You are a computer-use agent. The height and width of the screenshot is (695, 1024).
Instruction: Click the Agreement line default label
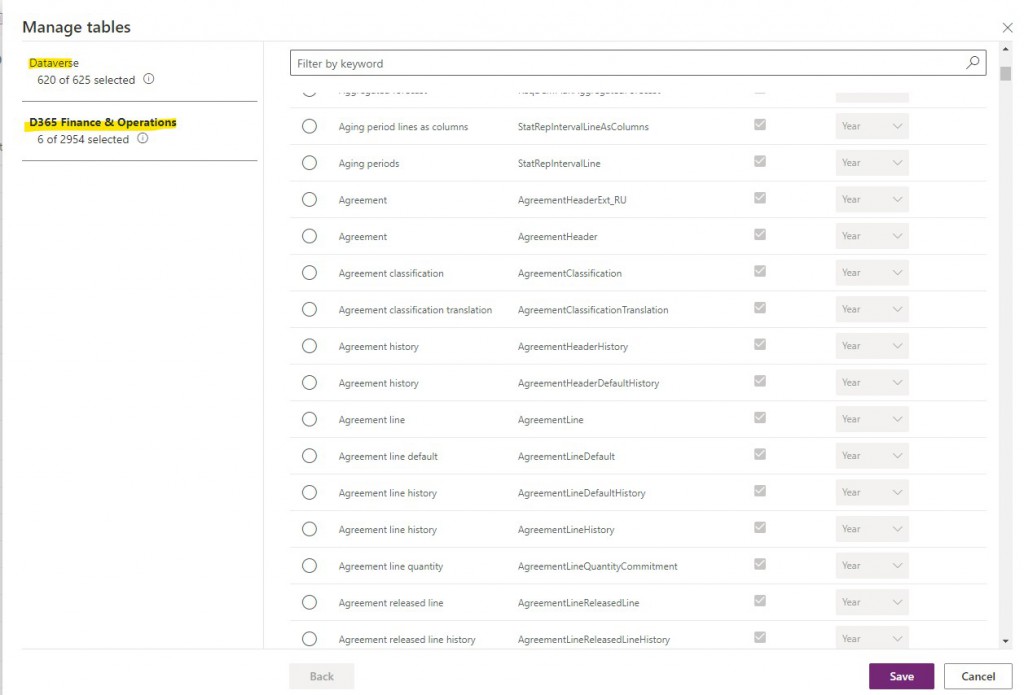(x=388, y=457)
